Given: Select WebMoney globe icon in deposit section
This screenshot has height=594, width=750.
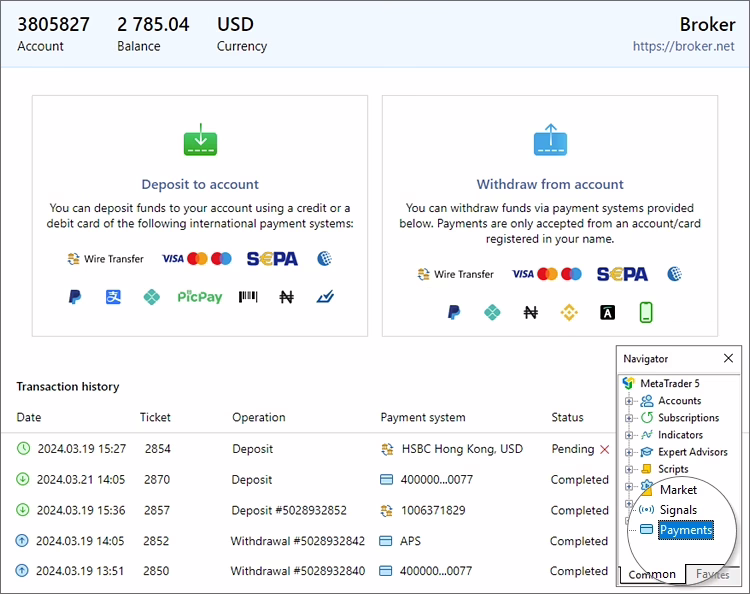Looking at the screenshot, I should click(x=324, y=259).
